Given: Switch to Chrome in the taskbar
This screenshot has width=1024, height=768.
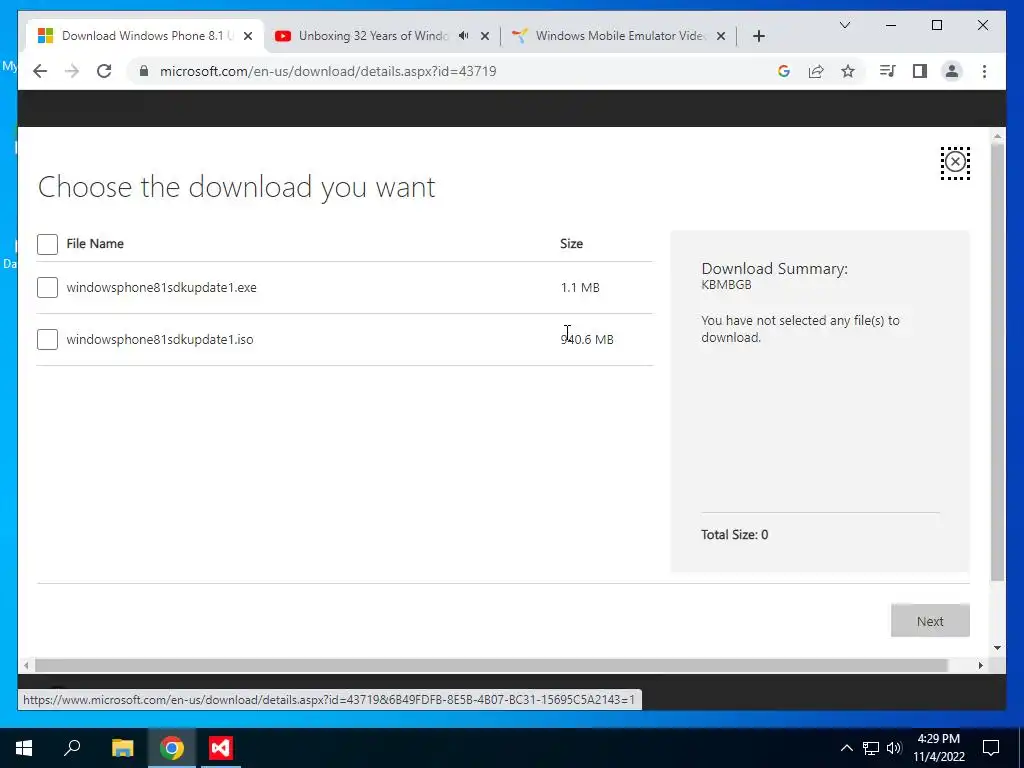Looking at the screenshot, I should click(x=172, y=748).
